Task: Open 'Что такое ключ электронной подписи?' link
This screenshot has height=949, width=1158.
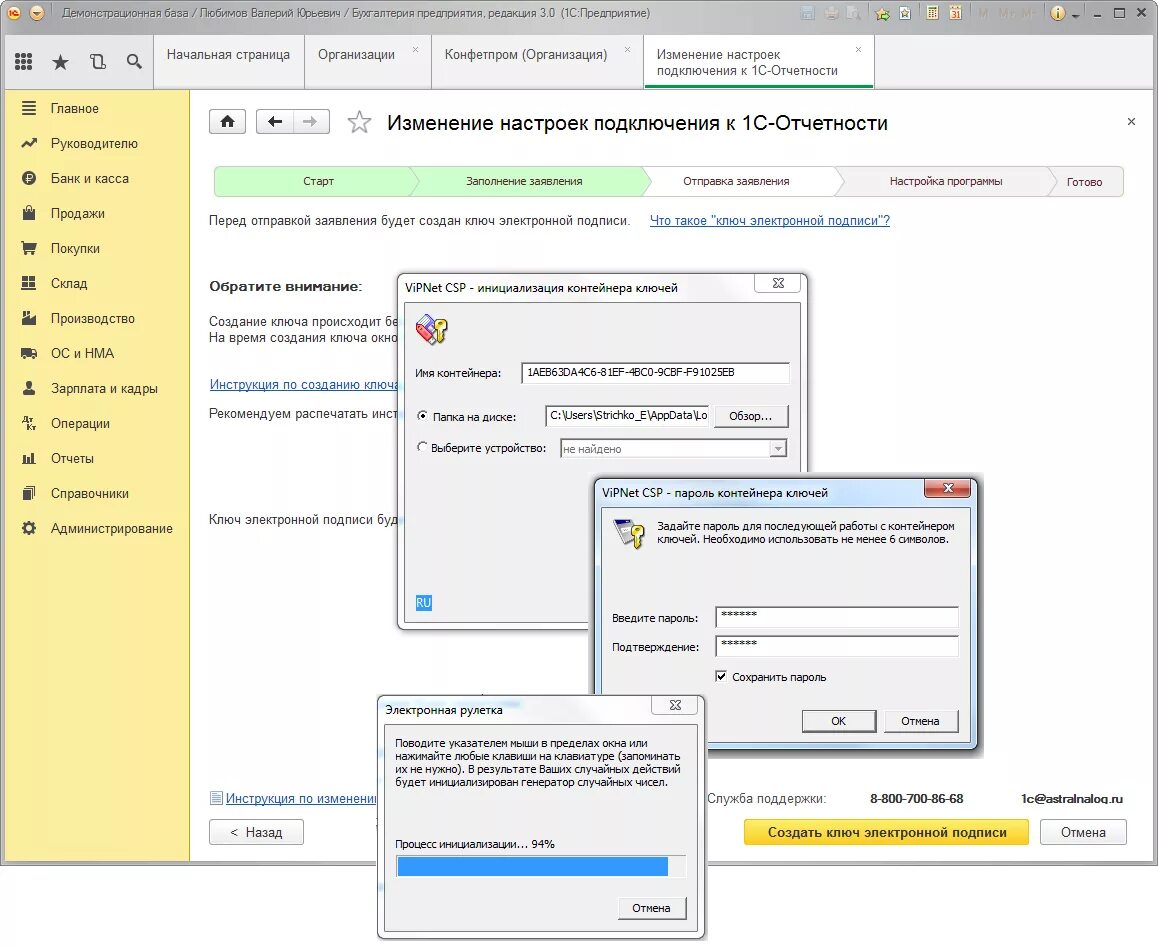Action: (x=770, y=221)
